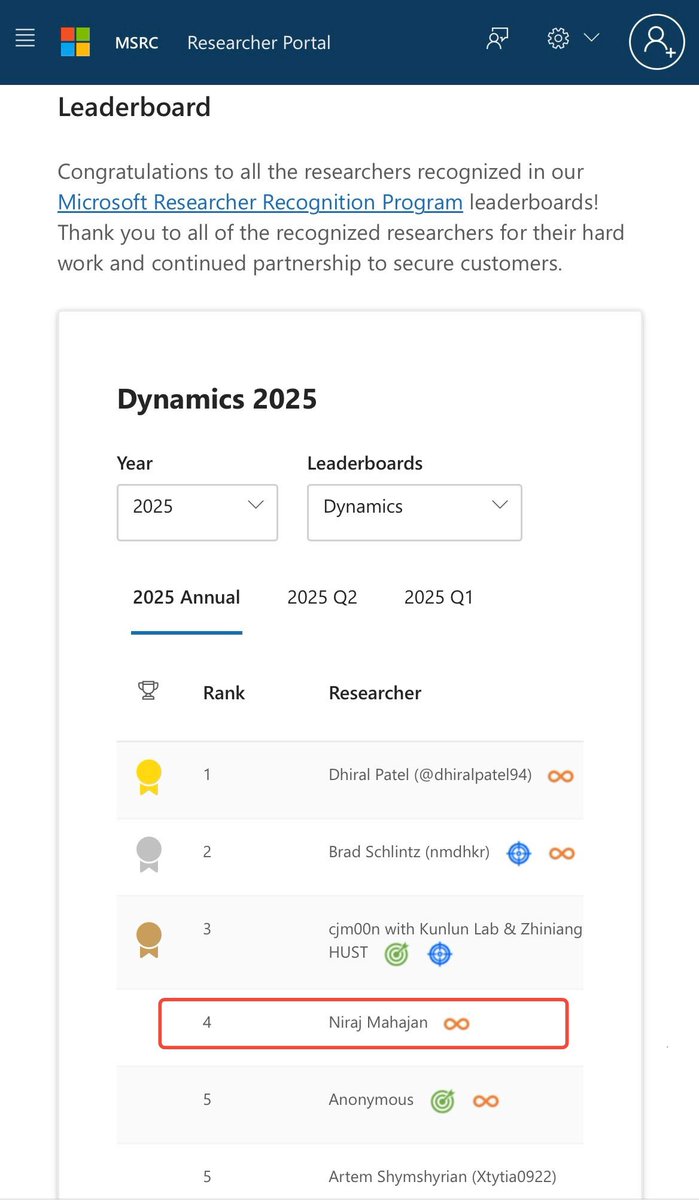Viewport: 699px width, 1200px height.
Task: Click the Rank column header
Action: pyautogui.click(x=224, y=693)
